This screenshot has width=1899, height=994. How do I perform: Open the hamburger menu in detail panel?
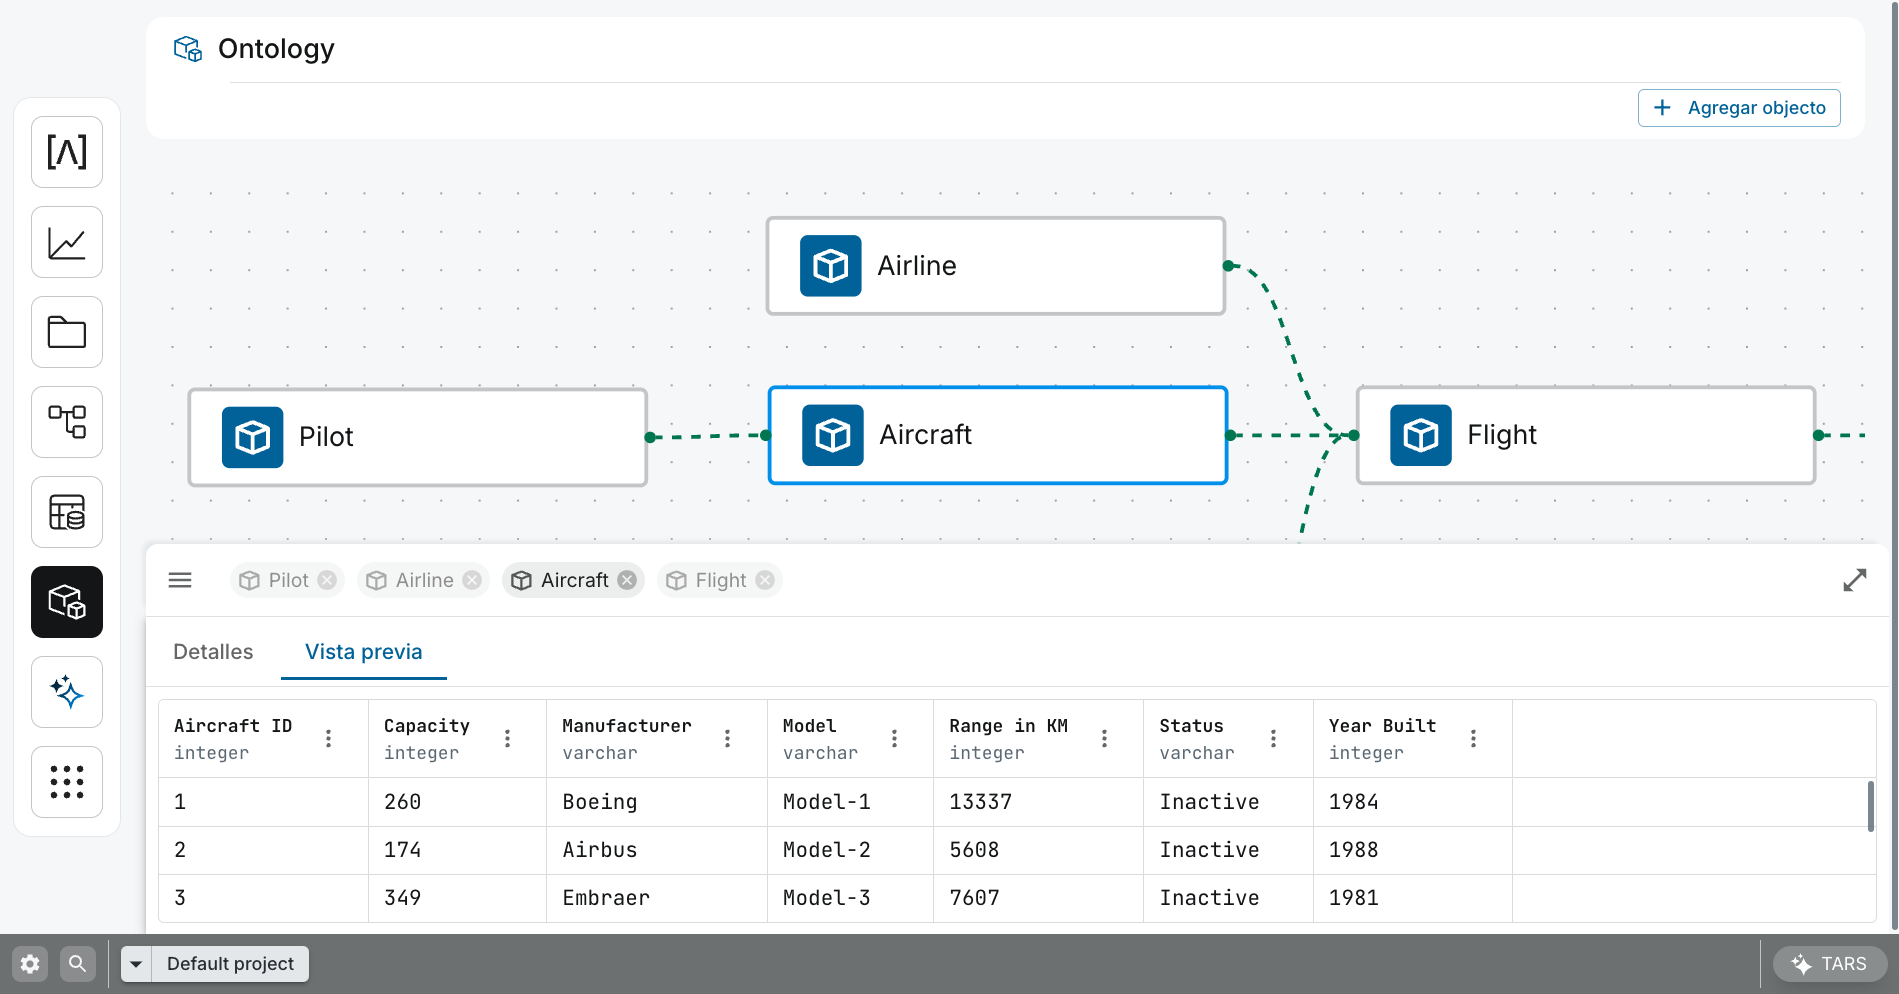(180, 580)
